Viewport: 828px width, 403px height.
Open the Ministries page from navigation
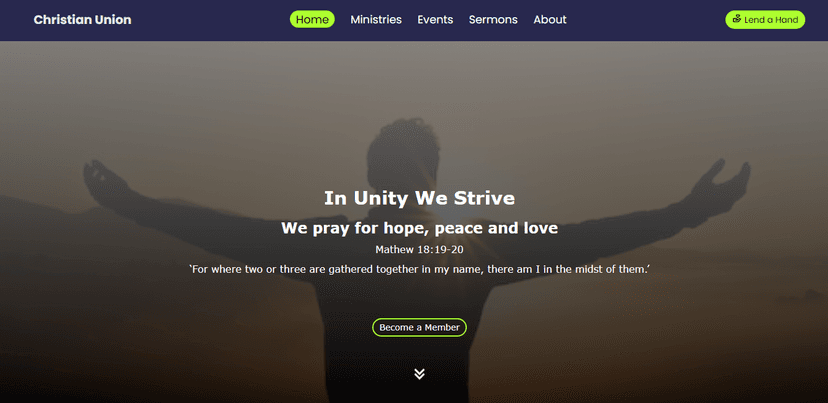pyautogui.click(x=376, y=20)
